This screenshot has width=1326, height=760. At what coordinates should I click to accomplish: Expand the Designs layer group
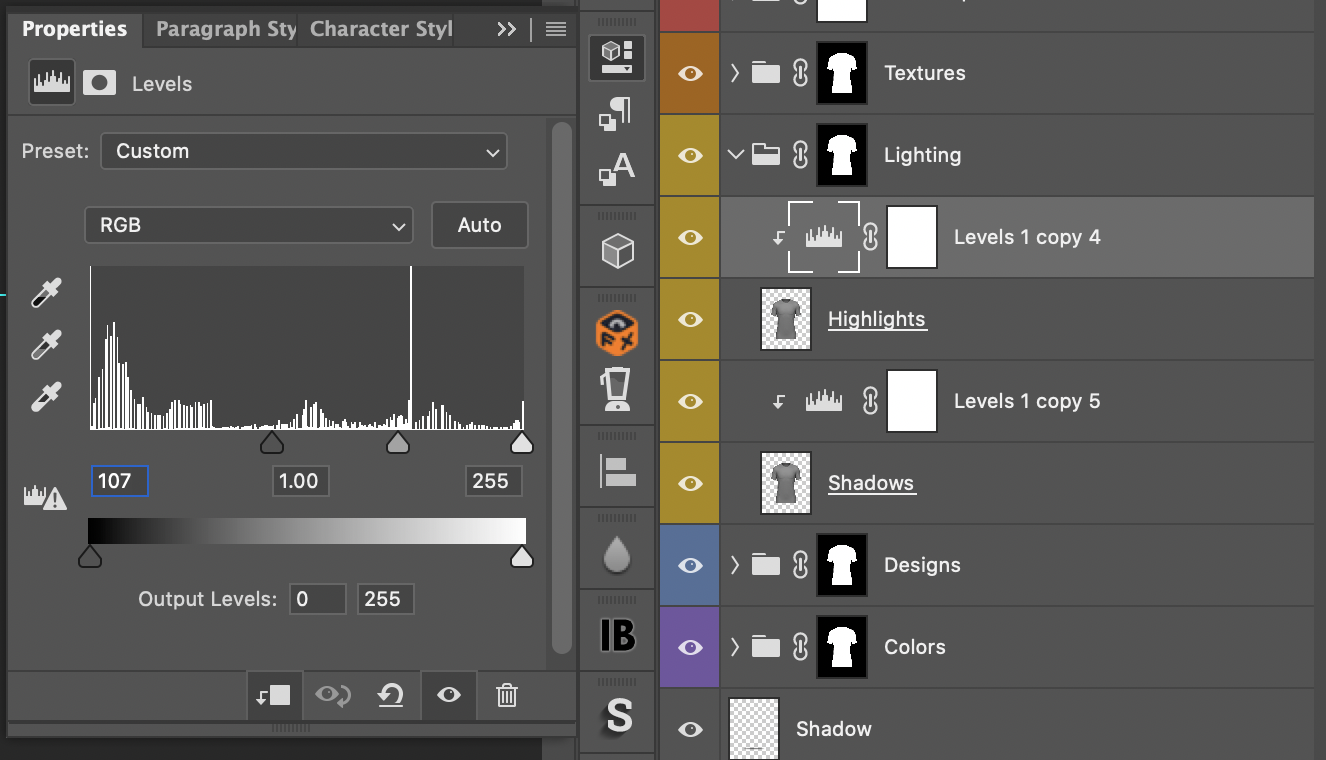[735, 565]
